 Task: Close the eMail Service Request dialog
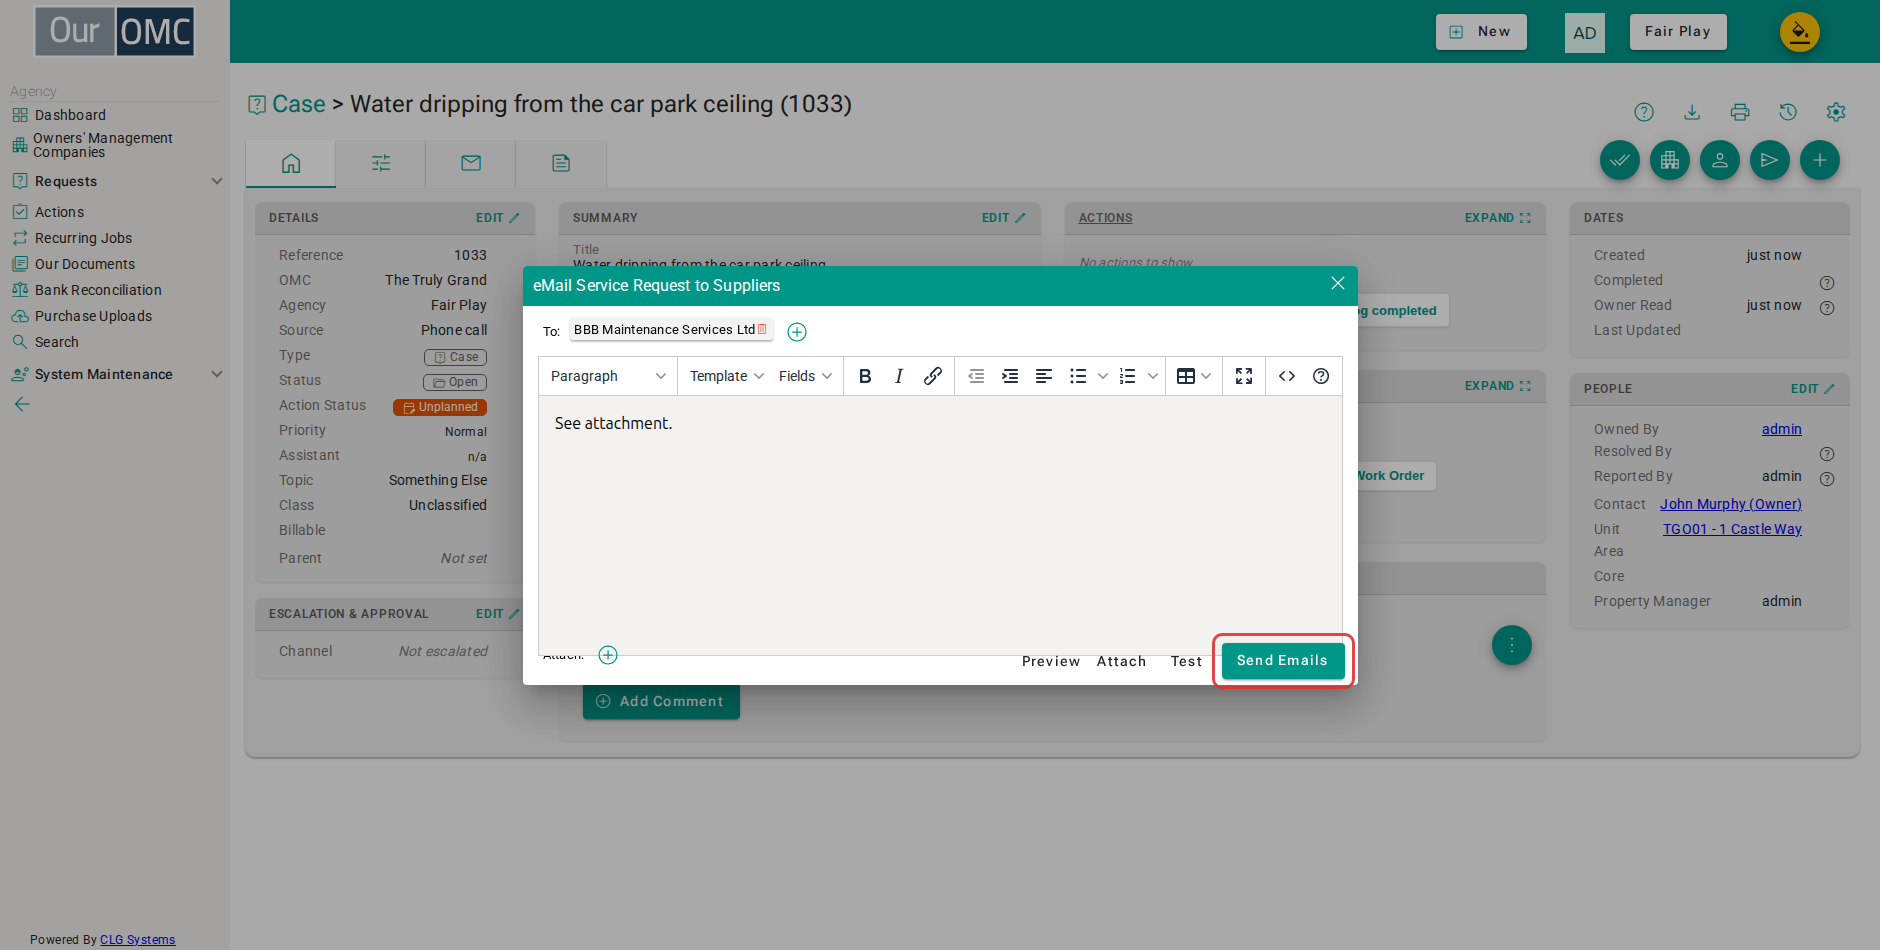pyautogui.click(x=1338, y=284)
